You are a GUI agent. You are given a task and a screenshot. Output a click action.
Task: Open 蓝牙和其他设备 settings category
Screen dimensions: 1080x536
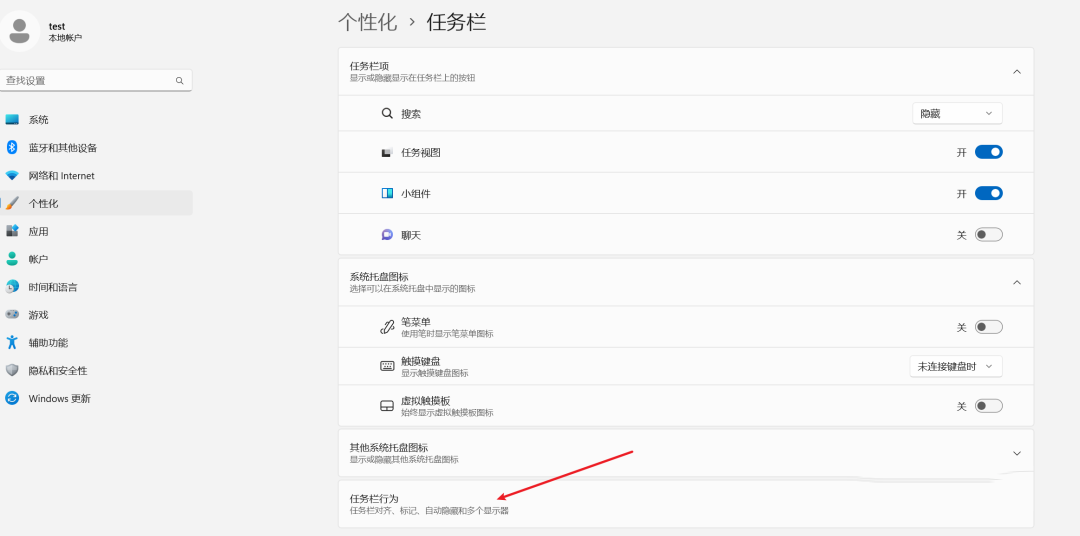(96, 147)
